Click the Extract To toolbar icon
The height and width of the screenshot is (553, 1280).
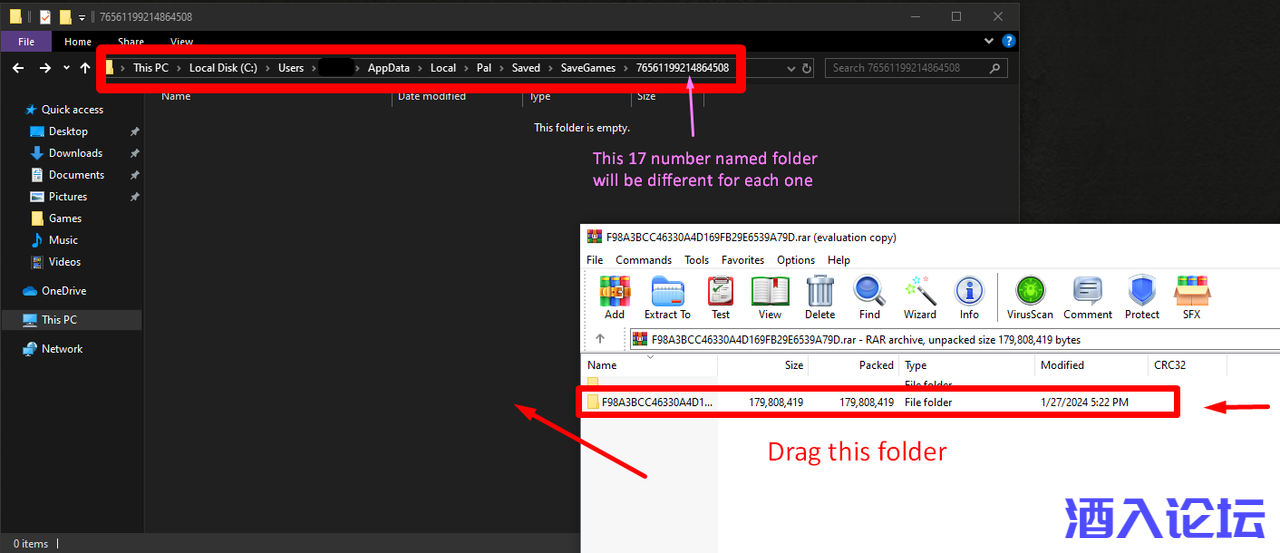(667, 297)
